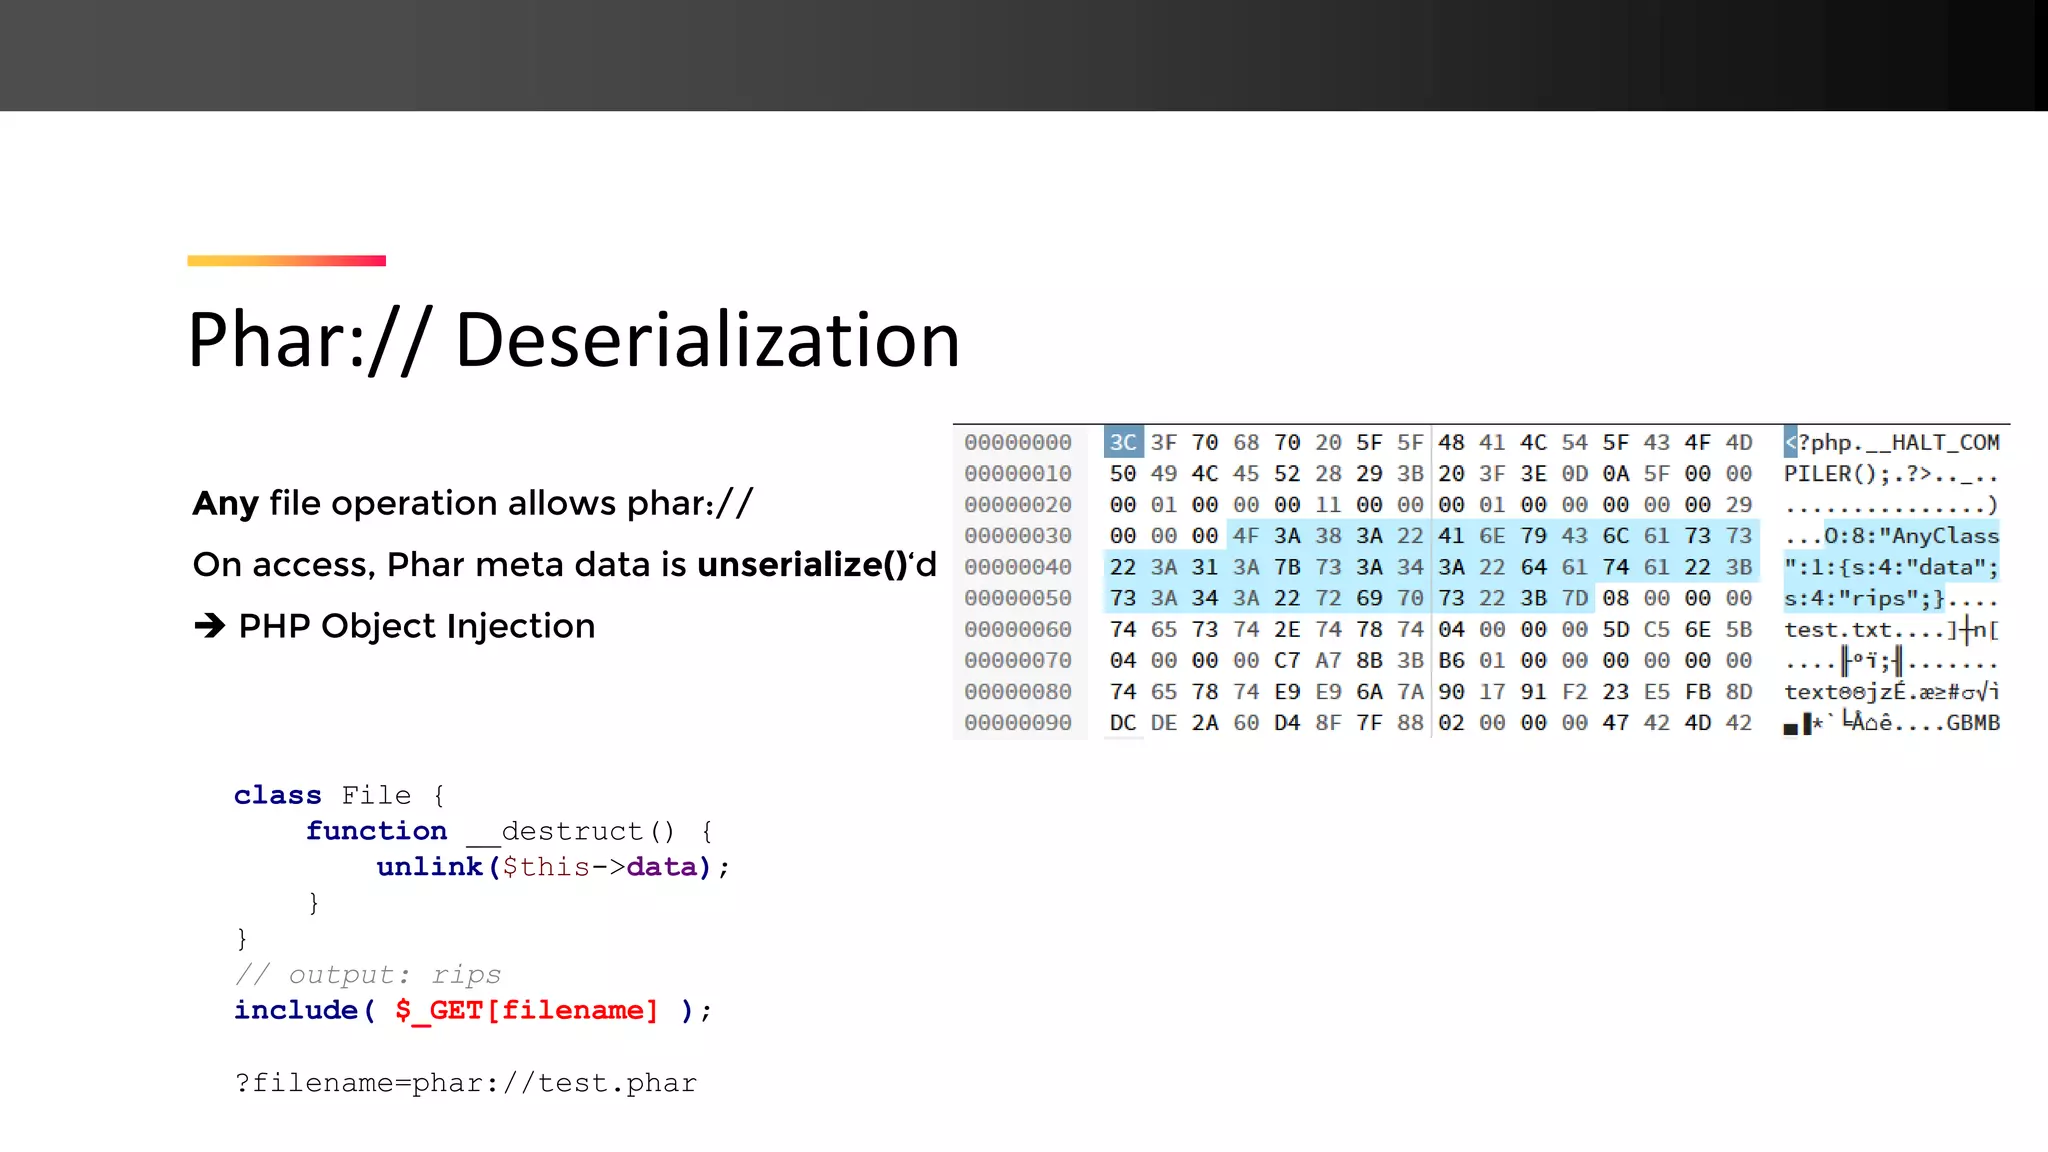Click the arrow before 'PHP Object Injection'

point(210,627)
